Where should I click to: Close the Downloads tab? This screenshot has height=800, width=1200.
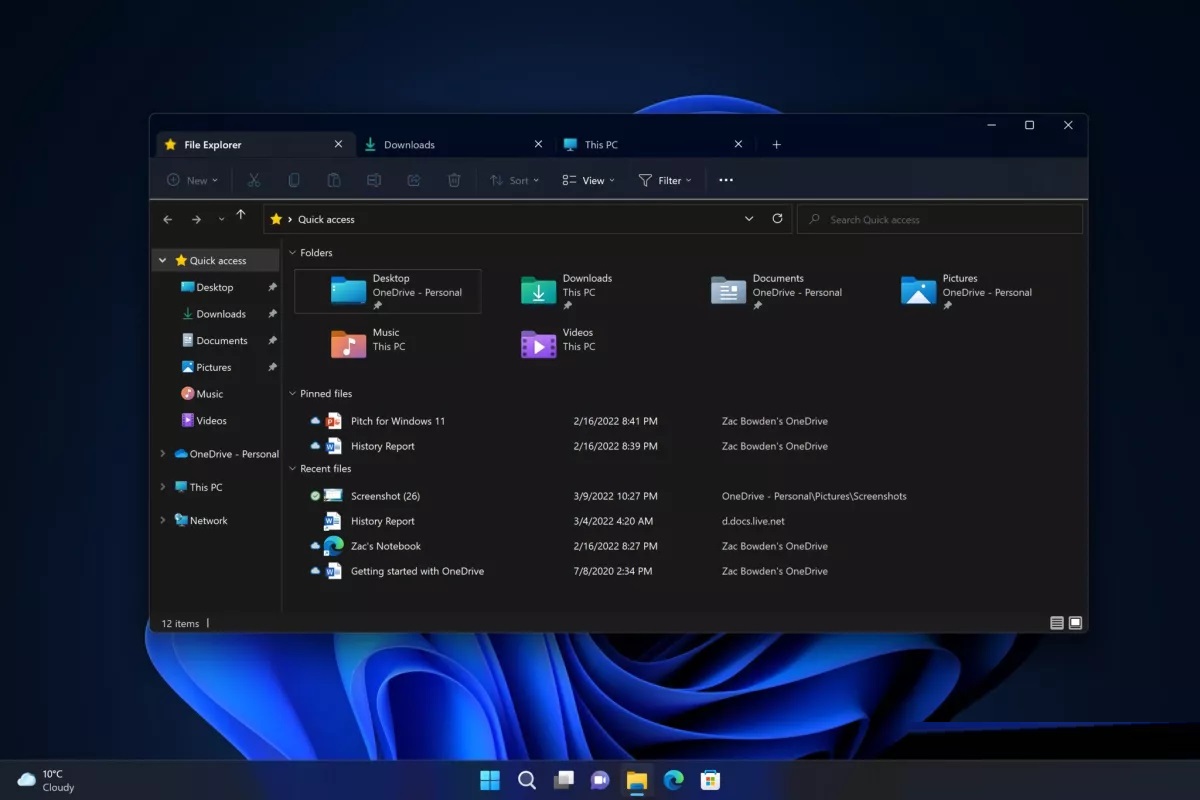click(x=539, y=144)
